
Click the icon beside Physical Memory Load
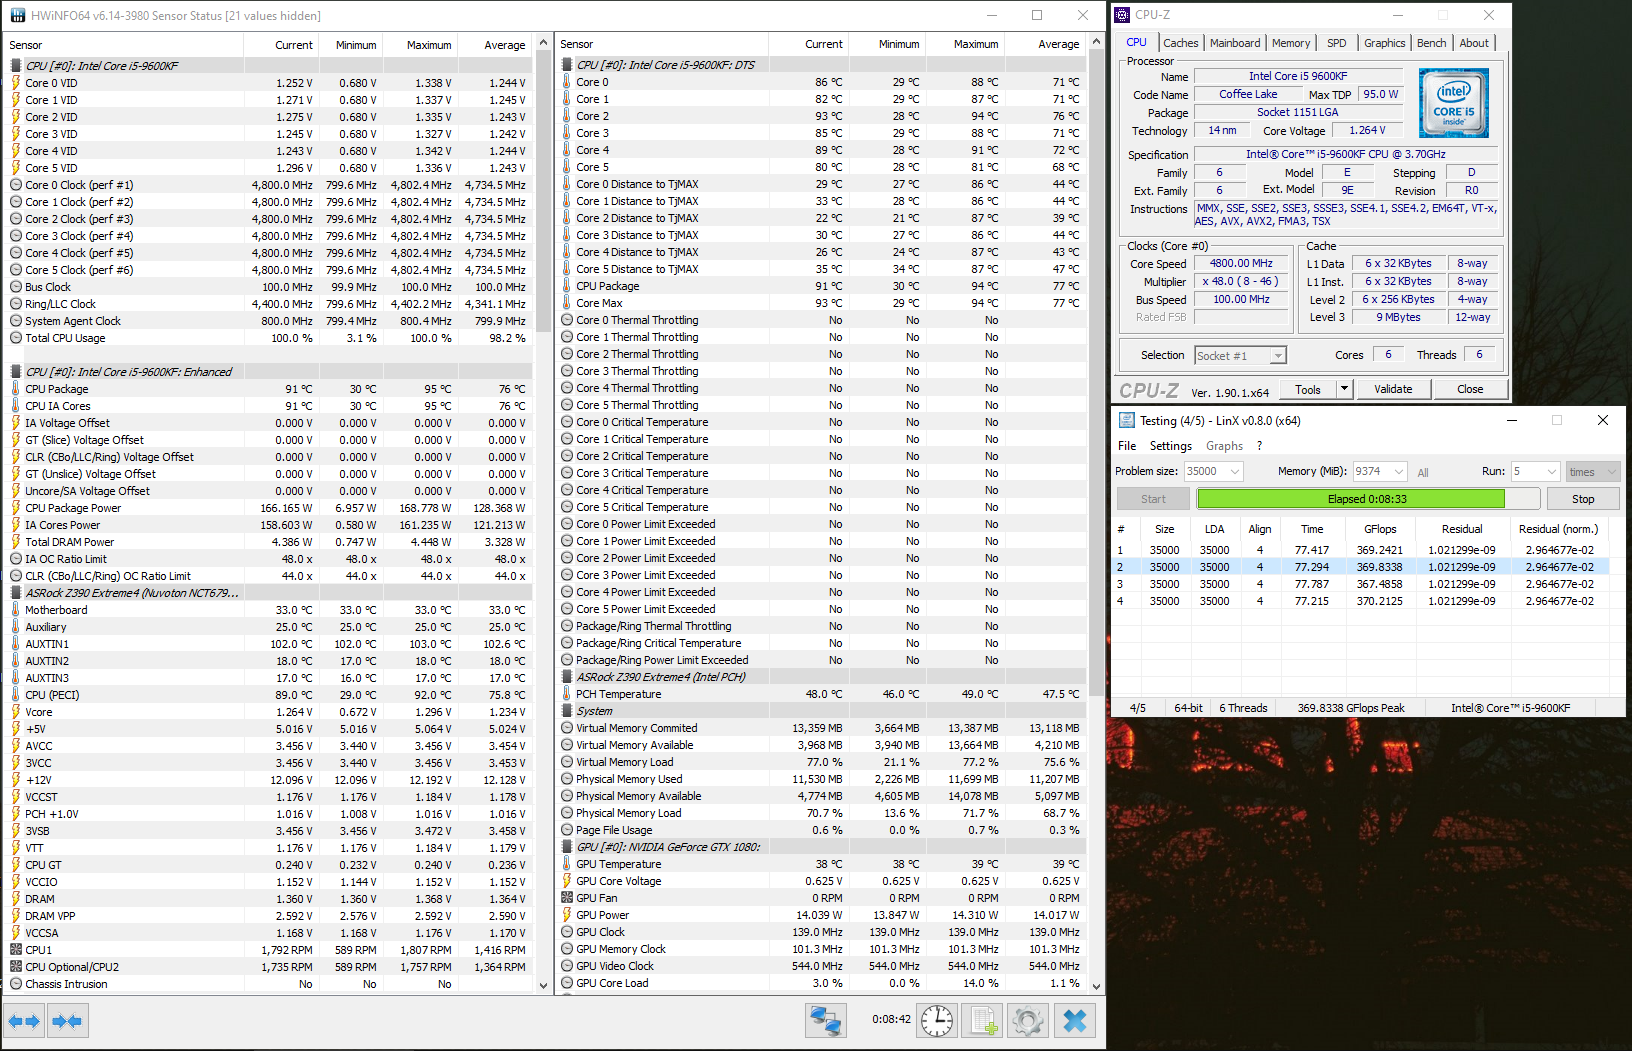click(567, 813)
